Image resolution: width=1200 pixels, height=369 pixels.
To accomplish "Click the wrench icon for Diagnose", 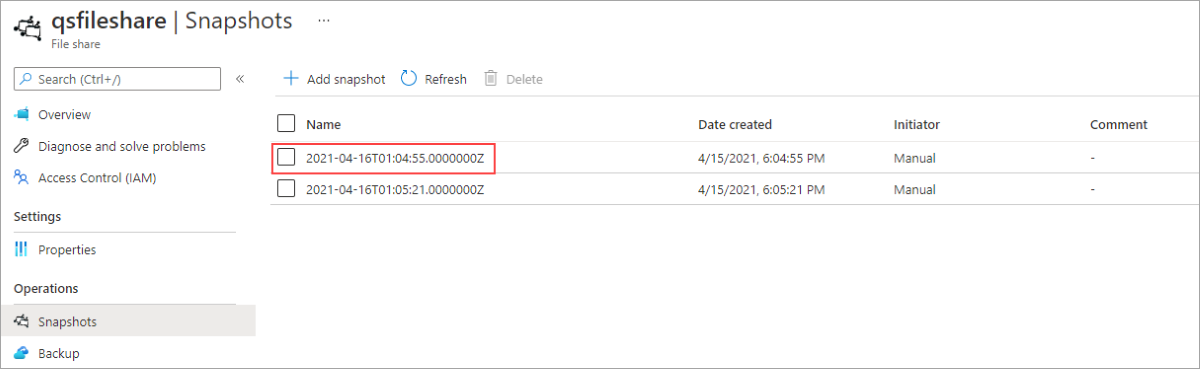I will pyautogui.click(x=22, y=146).
